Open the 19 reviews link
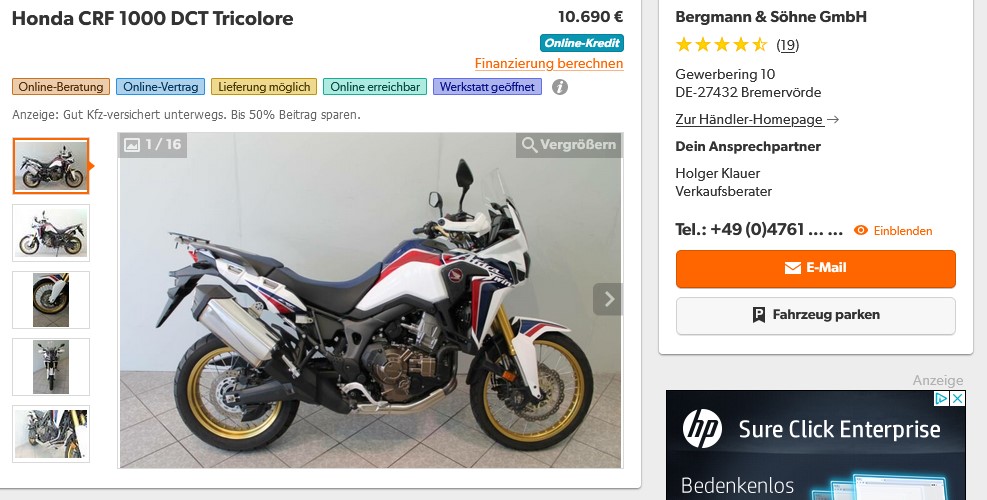The image size is (987, 500). tap(787, 45)
